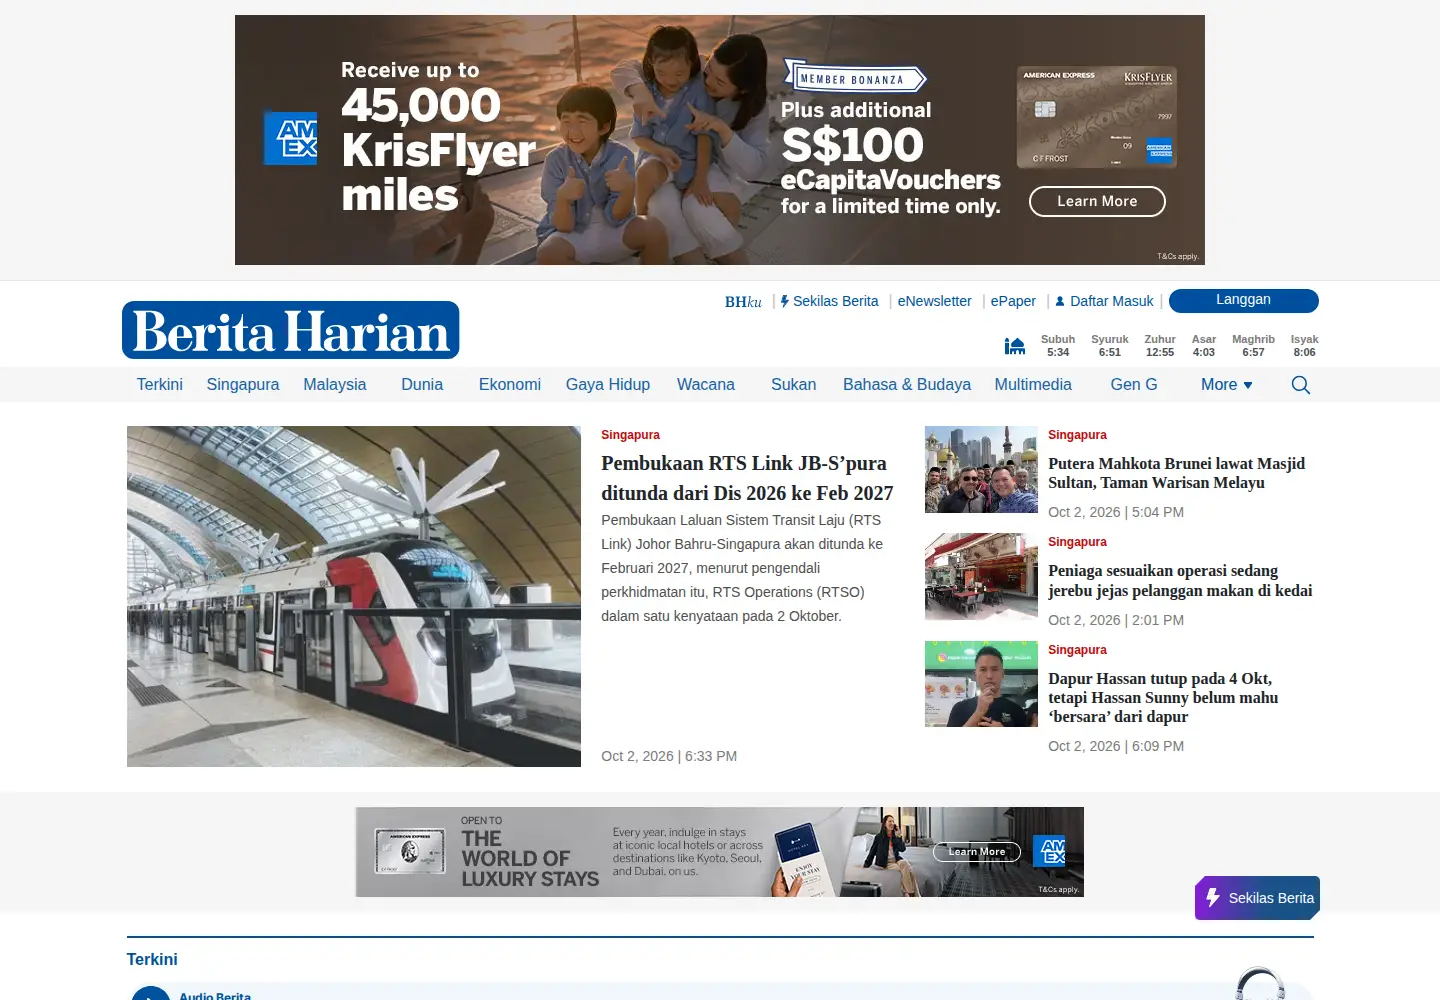This screenshot has width=1440, height=1000.
Task: Go to the Multimedia section
Action: tap(1033, 385)
